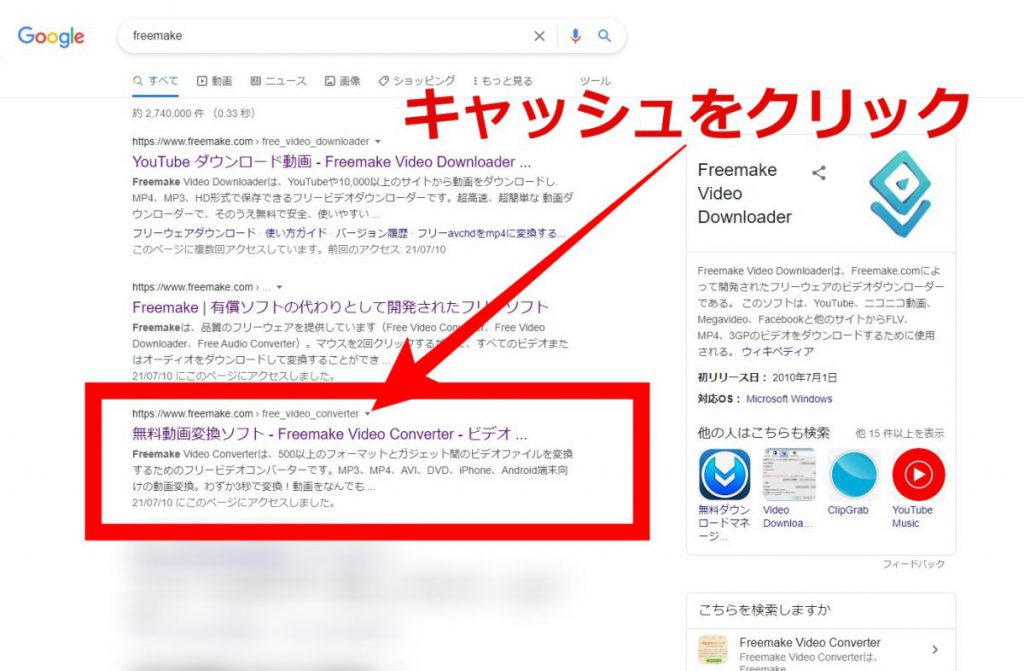Viewport: 1024px width, 671px height.
Task: Open the もっと見る menu
Action: pyautogui.click(x=503, y=81)
